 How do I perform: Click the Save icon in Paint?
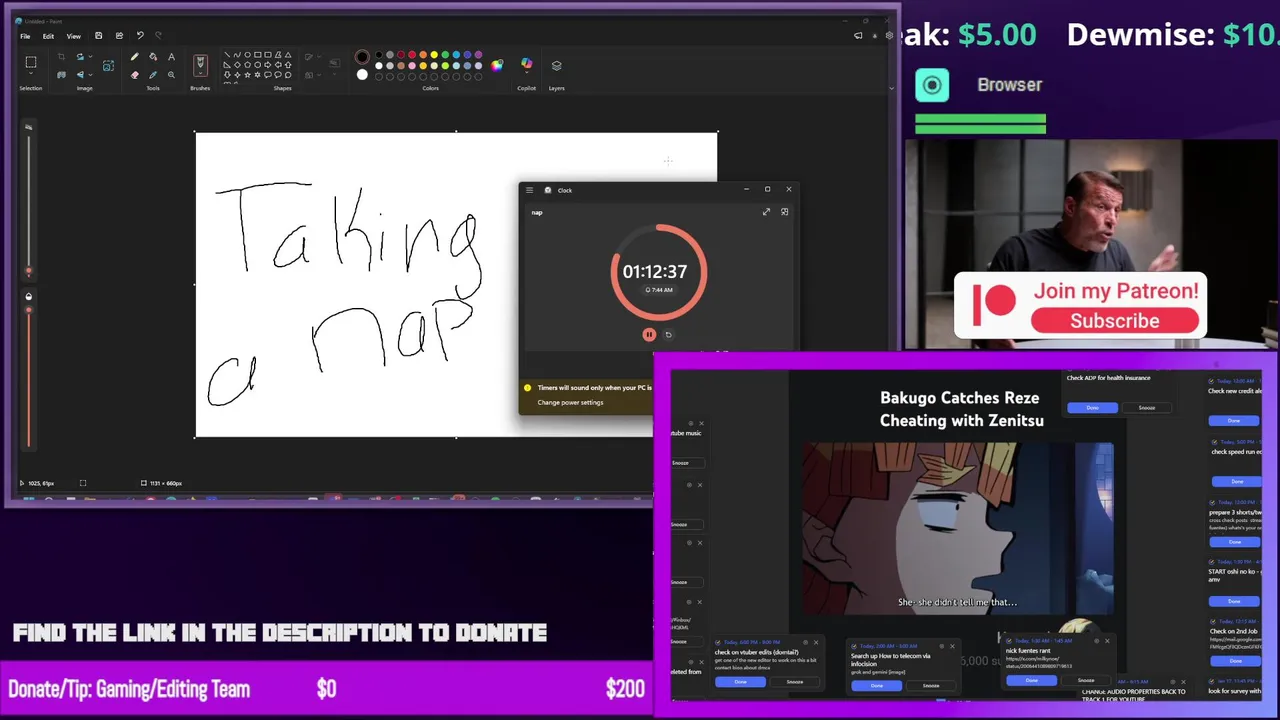tap(98, 36)
